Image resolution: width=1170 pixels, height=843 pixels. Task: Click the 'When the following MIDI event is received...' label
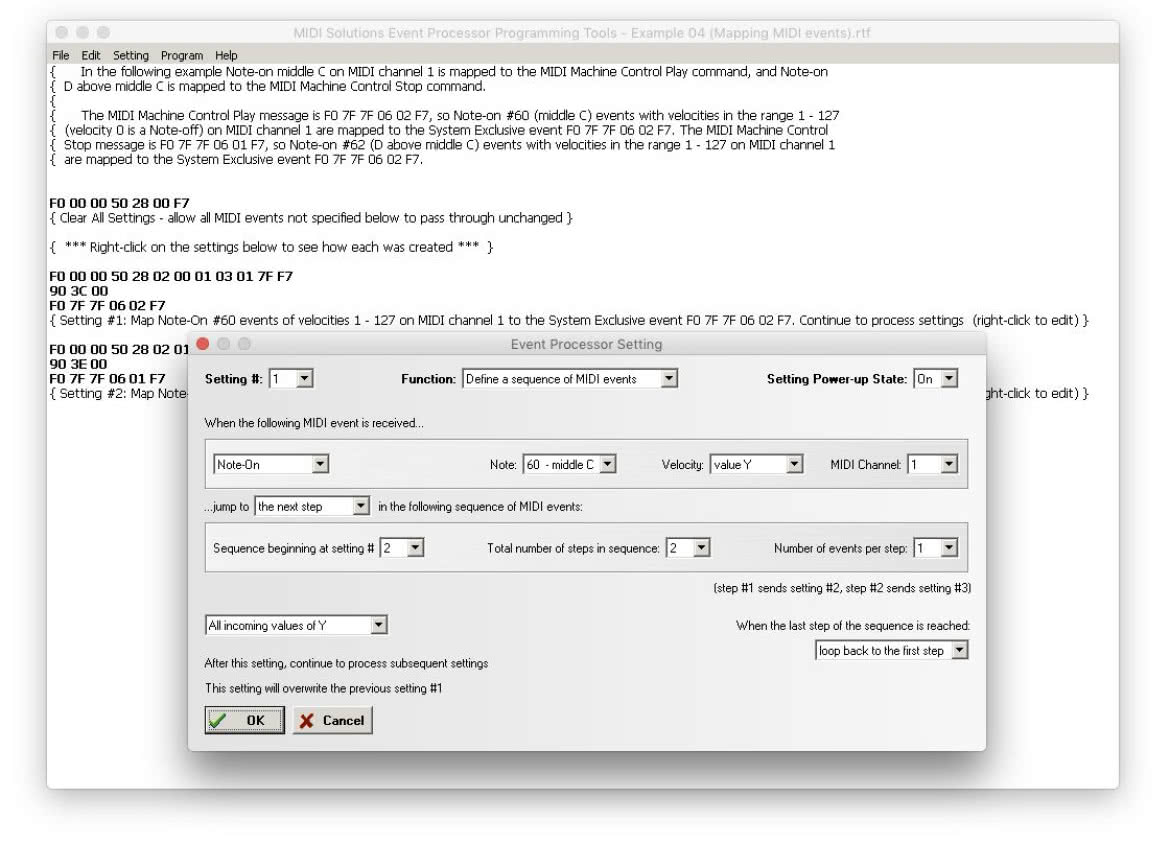[314, 423]
